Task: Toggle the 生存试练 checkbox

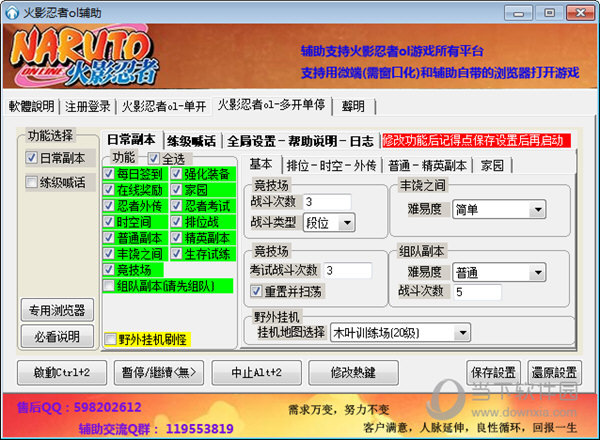Action: point(176,254)
